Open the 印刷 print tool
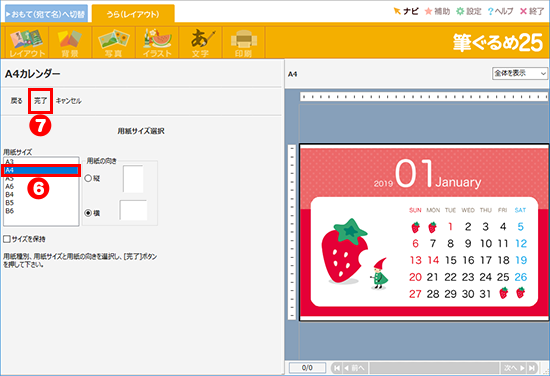Image resolution: width=550 pixels, height=376 pixels. click(243, 43)
